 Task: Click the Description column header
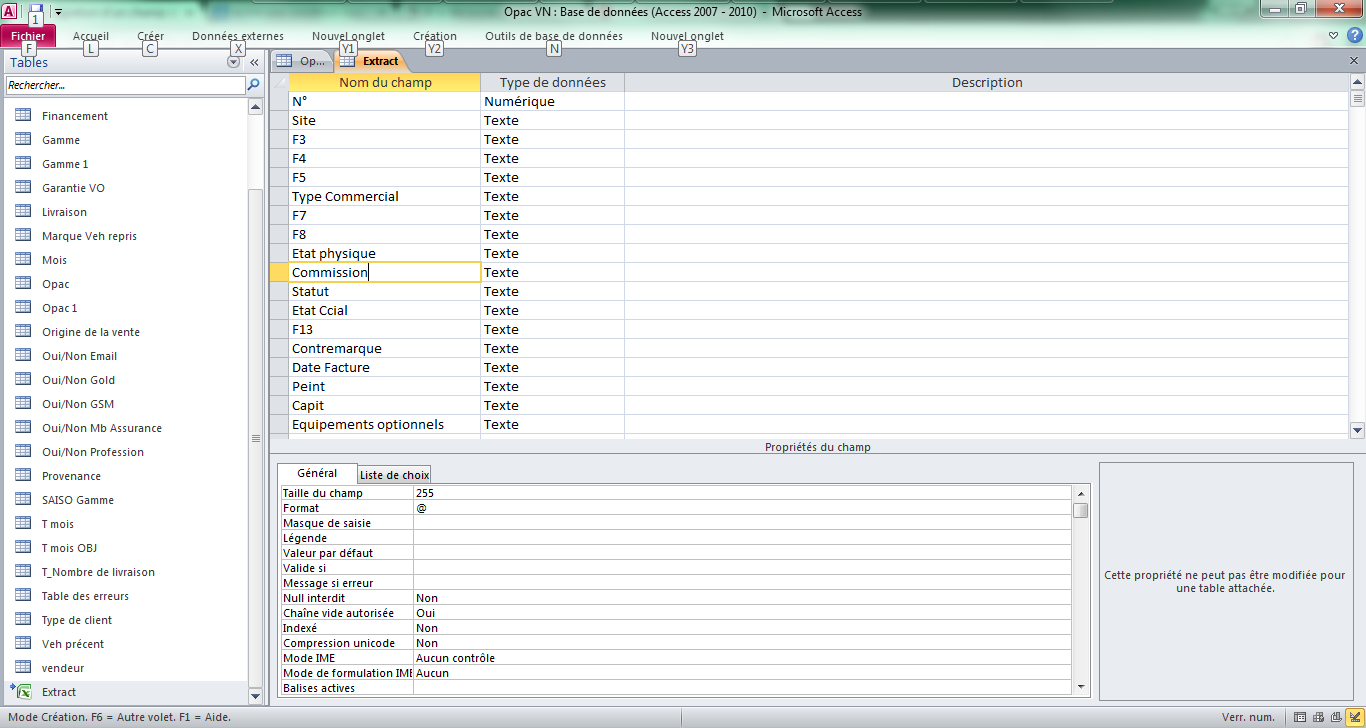[x=987, y=82]
